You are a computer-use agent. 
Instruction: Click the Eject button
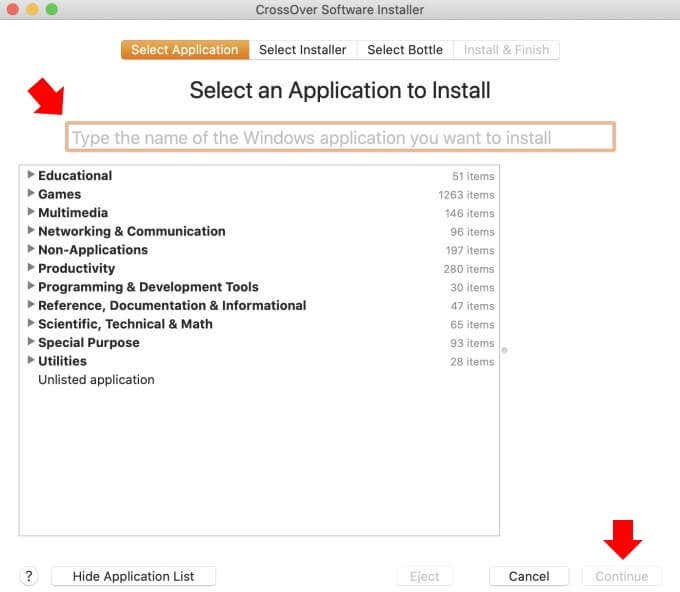tap(425, 576)
